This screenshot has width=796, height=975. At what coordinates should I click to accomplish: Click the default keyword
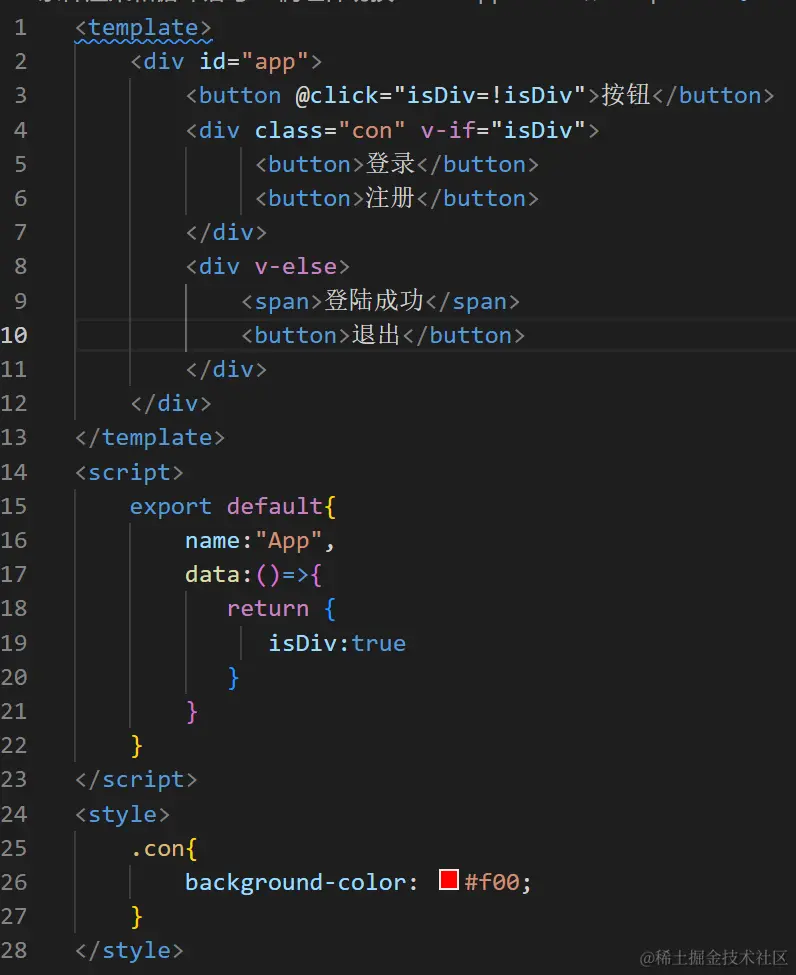274,507
